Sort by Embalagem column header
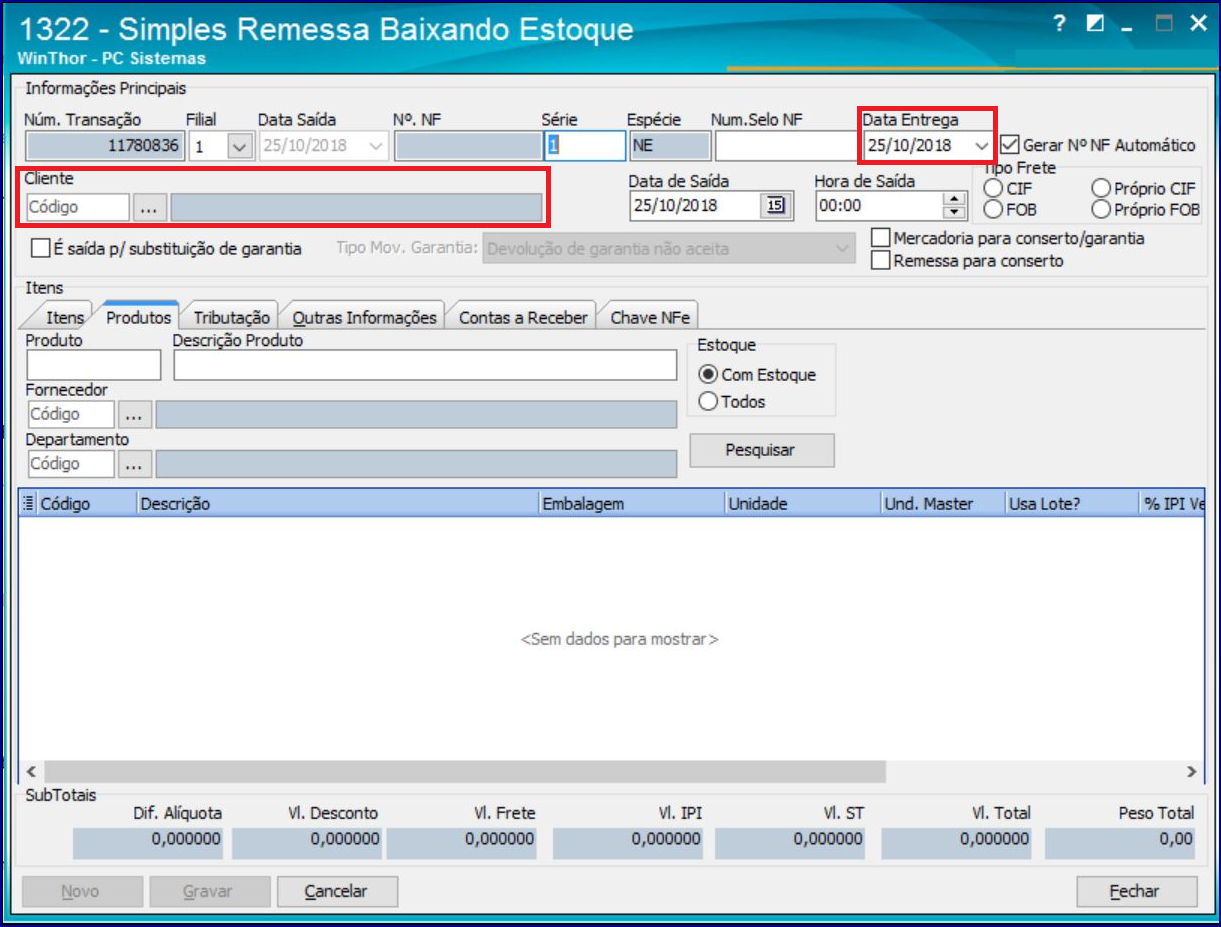 (631, 504)
